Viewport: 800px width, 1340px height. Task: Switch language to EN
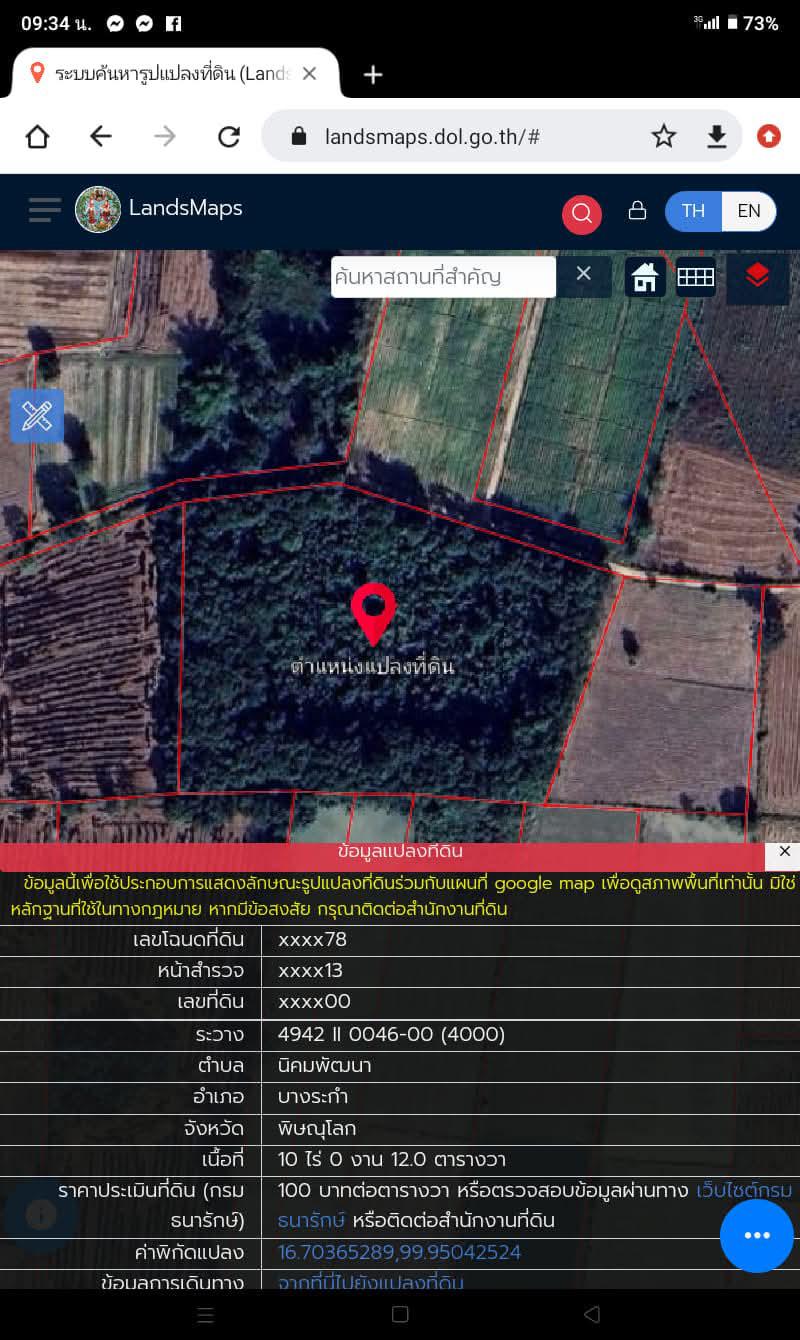[749, 211]
